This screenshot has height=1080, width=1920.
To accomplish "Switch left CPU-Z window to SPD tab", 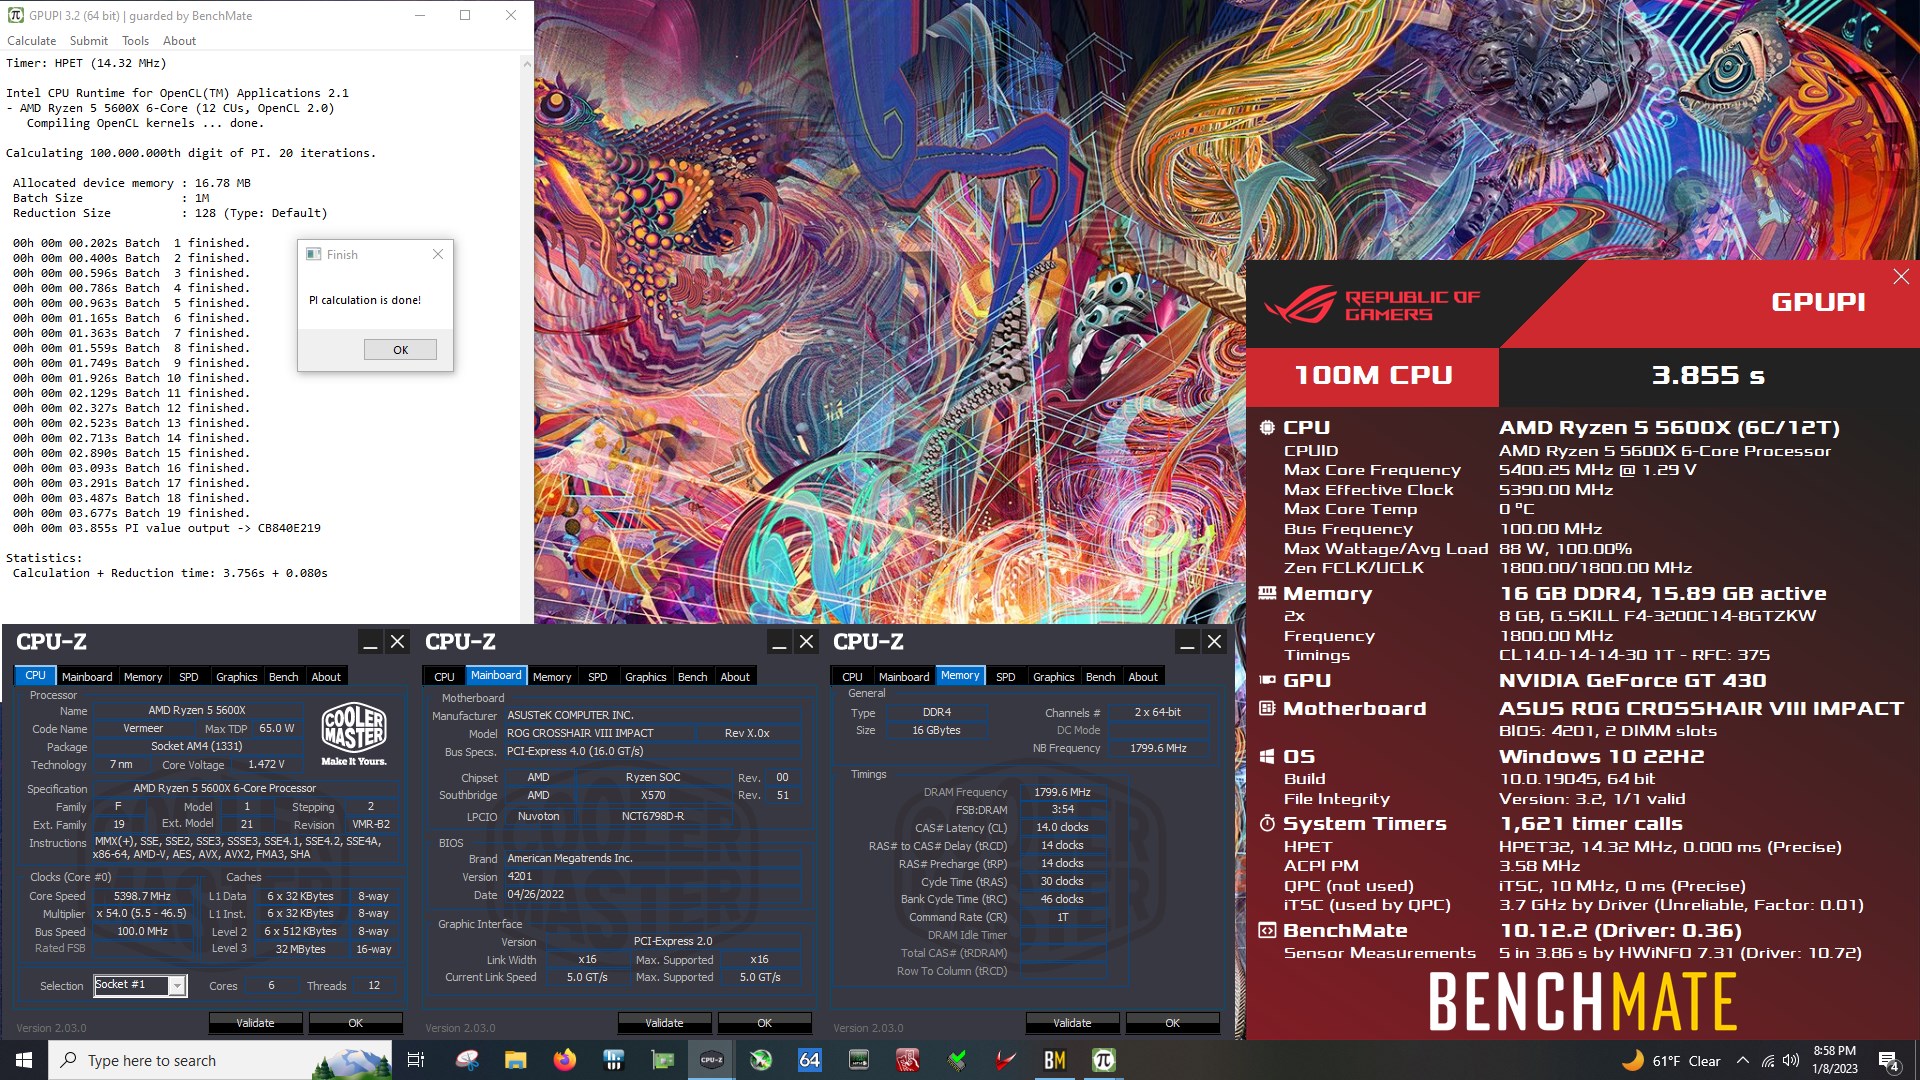I will click(189, 677).
